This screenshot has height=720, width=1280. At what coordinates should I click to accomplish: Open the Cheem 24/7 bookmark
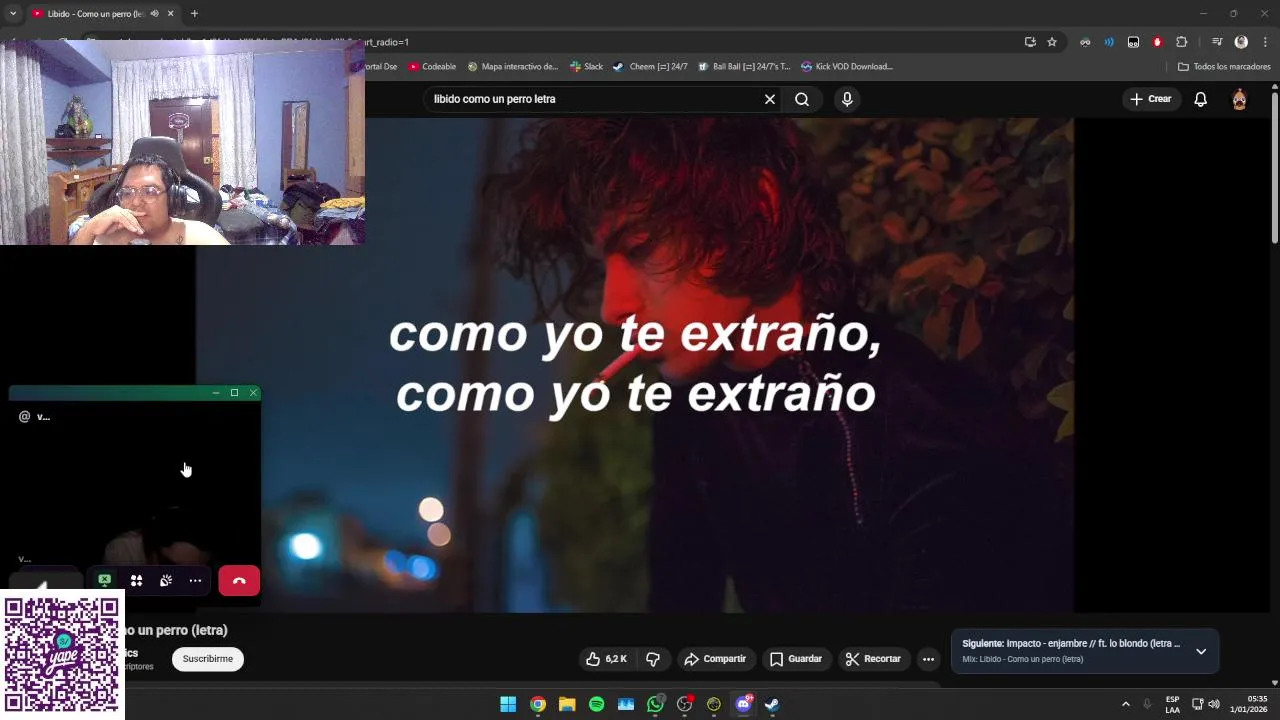[650, 67]
